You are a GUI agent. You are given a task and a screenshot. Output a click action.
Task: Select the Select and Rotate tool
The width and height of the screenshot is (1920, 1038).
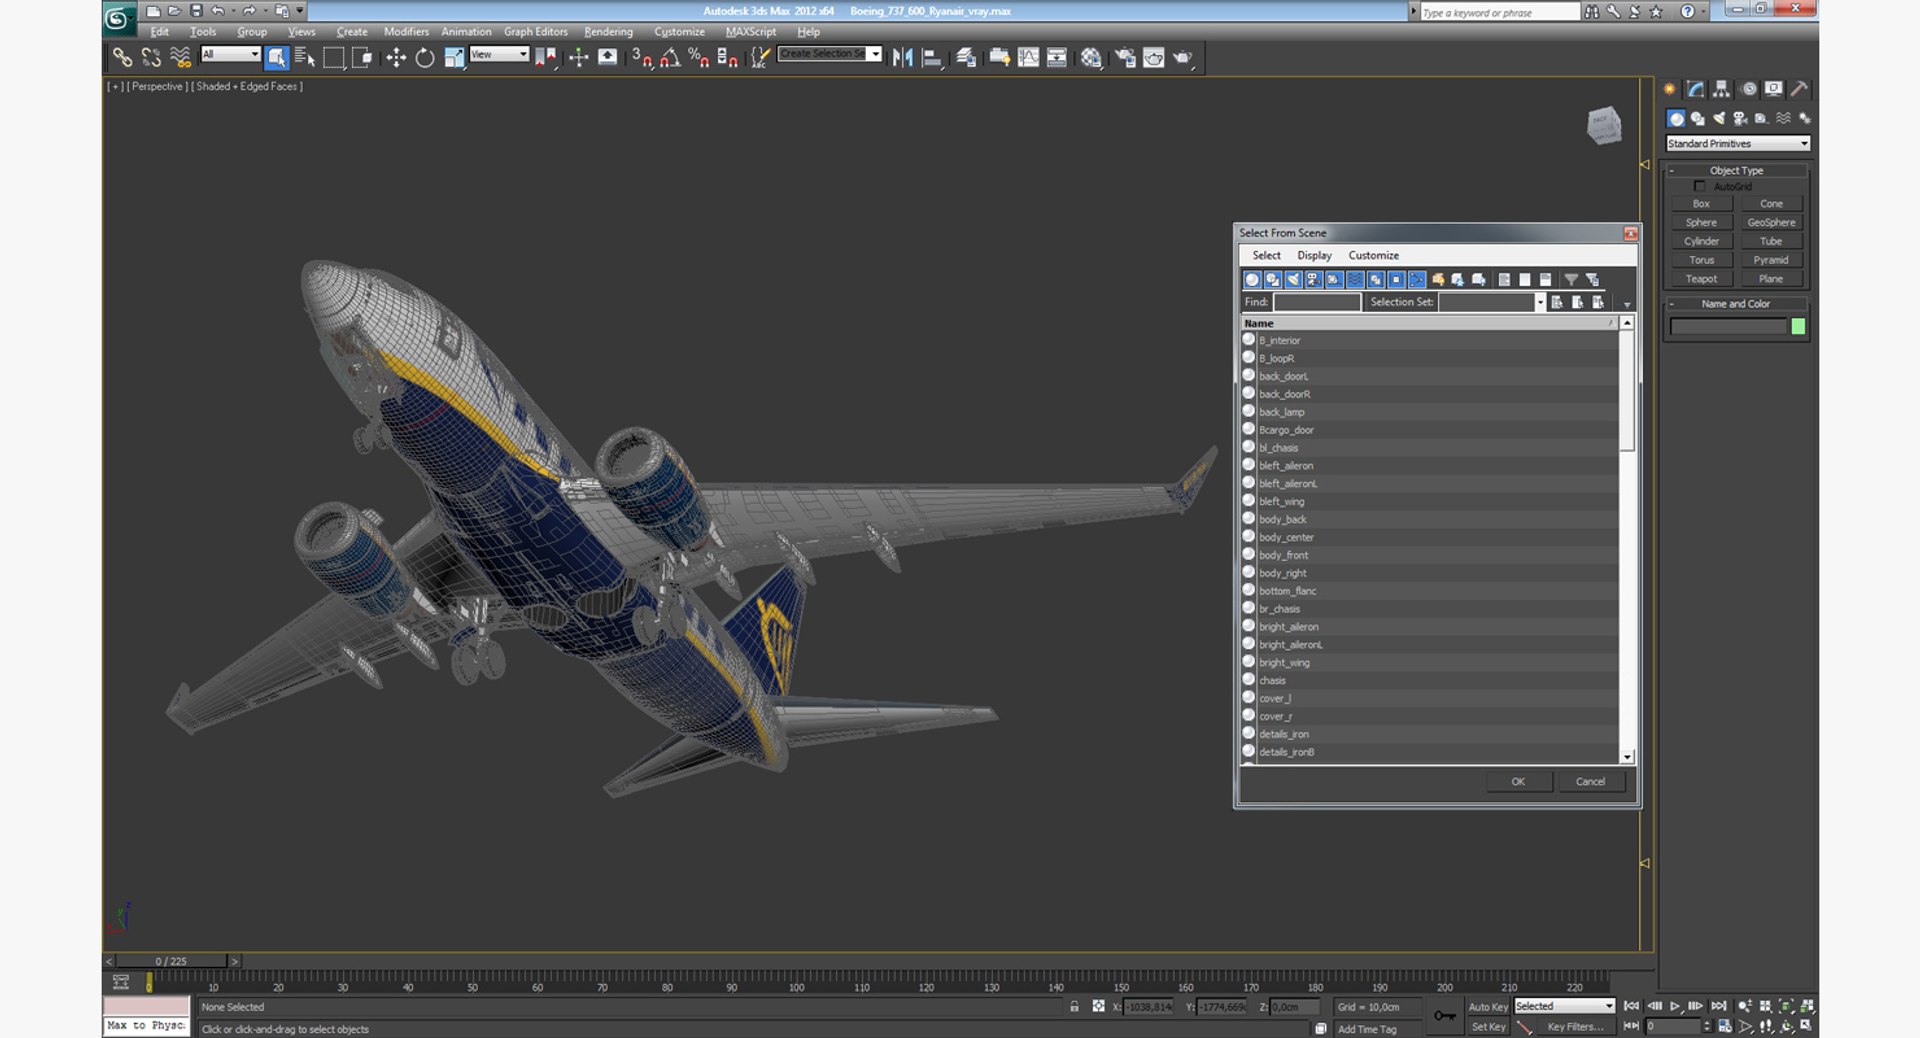425,58
